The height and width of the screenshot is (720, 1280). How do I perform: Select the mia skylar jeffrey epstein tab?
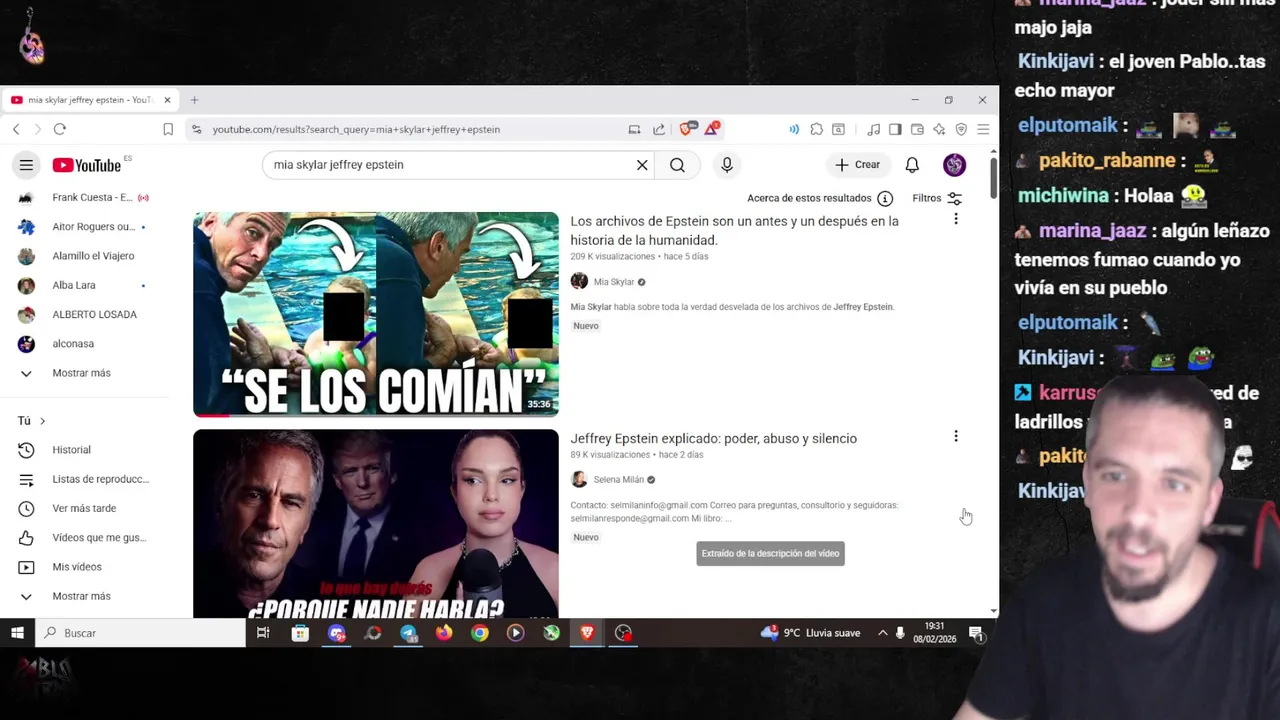pyautogui.click(x=90, y=100)
